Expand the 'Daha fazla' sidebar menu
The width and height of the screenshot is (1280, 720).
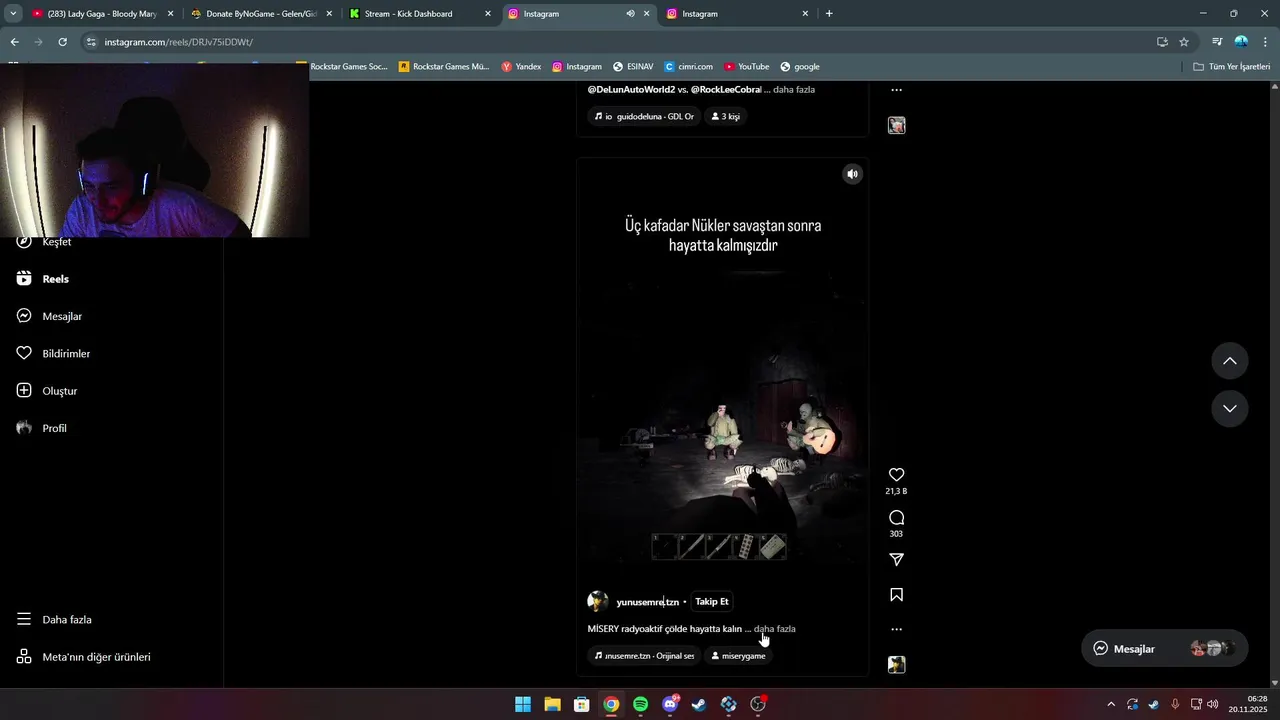(54, 620)
